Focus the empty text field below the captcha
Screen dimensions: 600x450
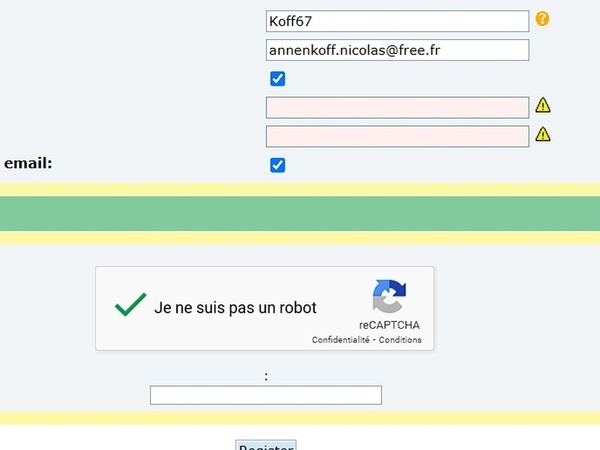[x=266, y=395]
